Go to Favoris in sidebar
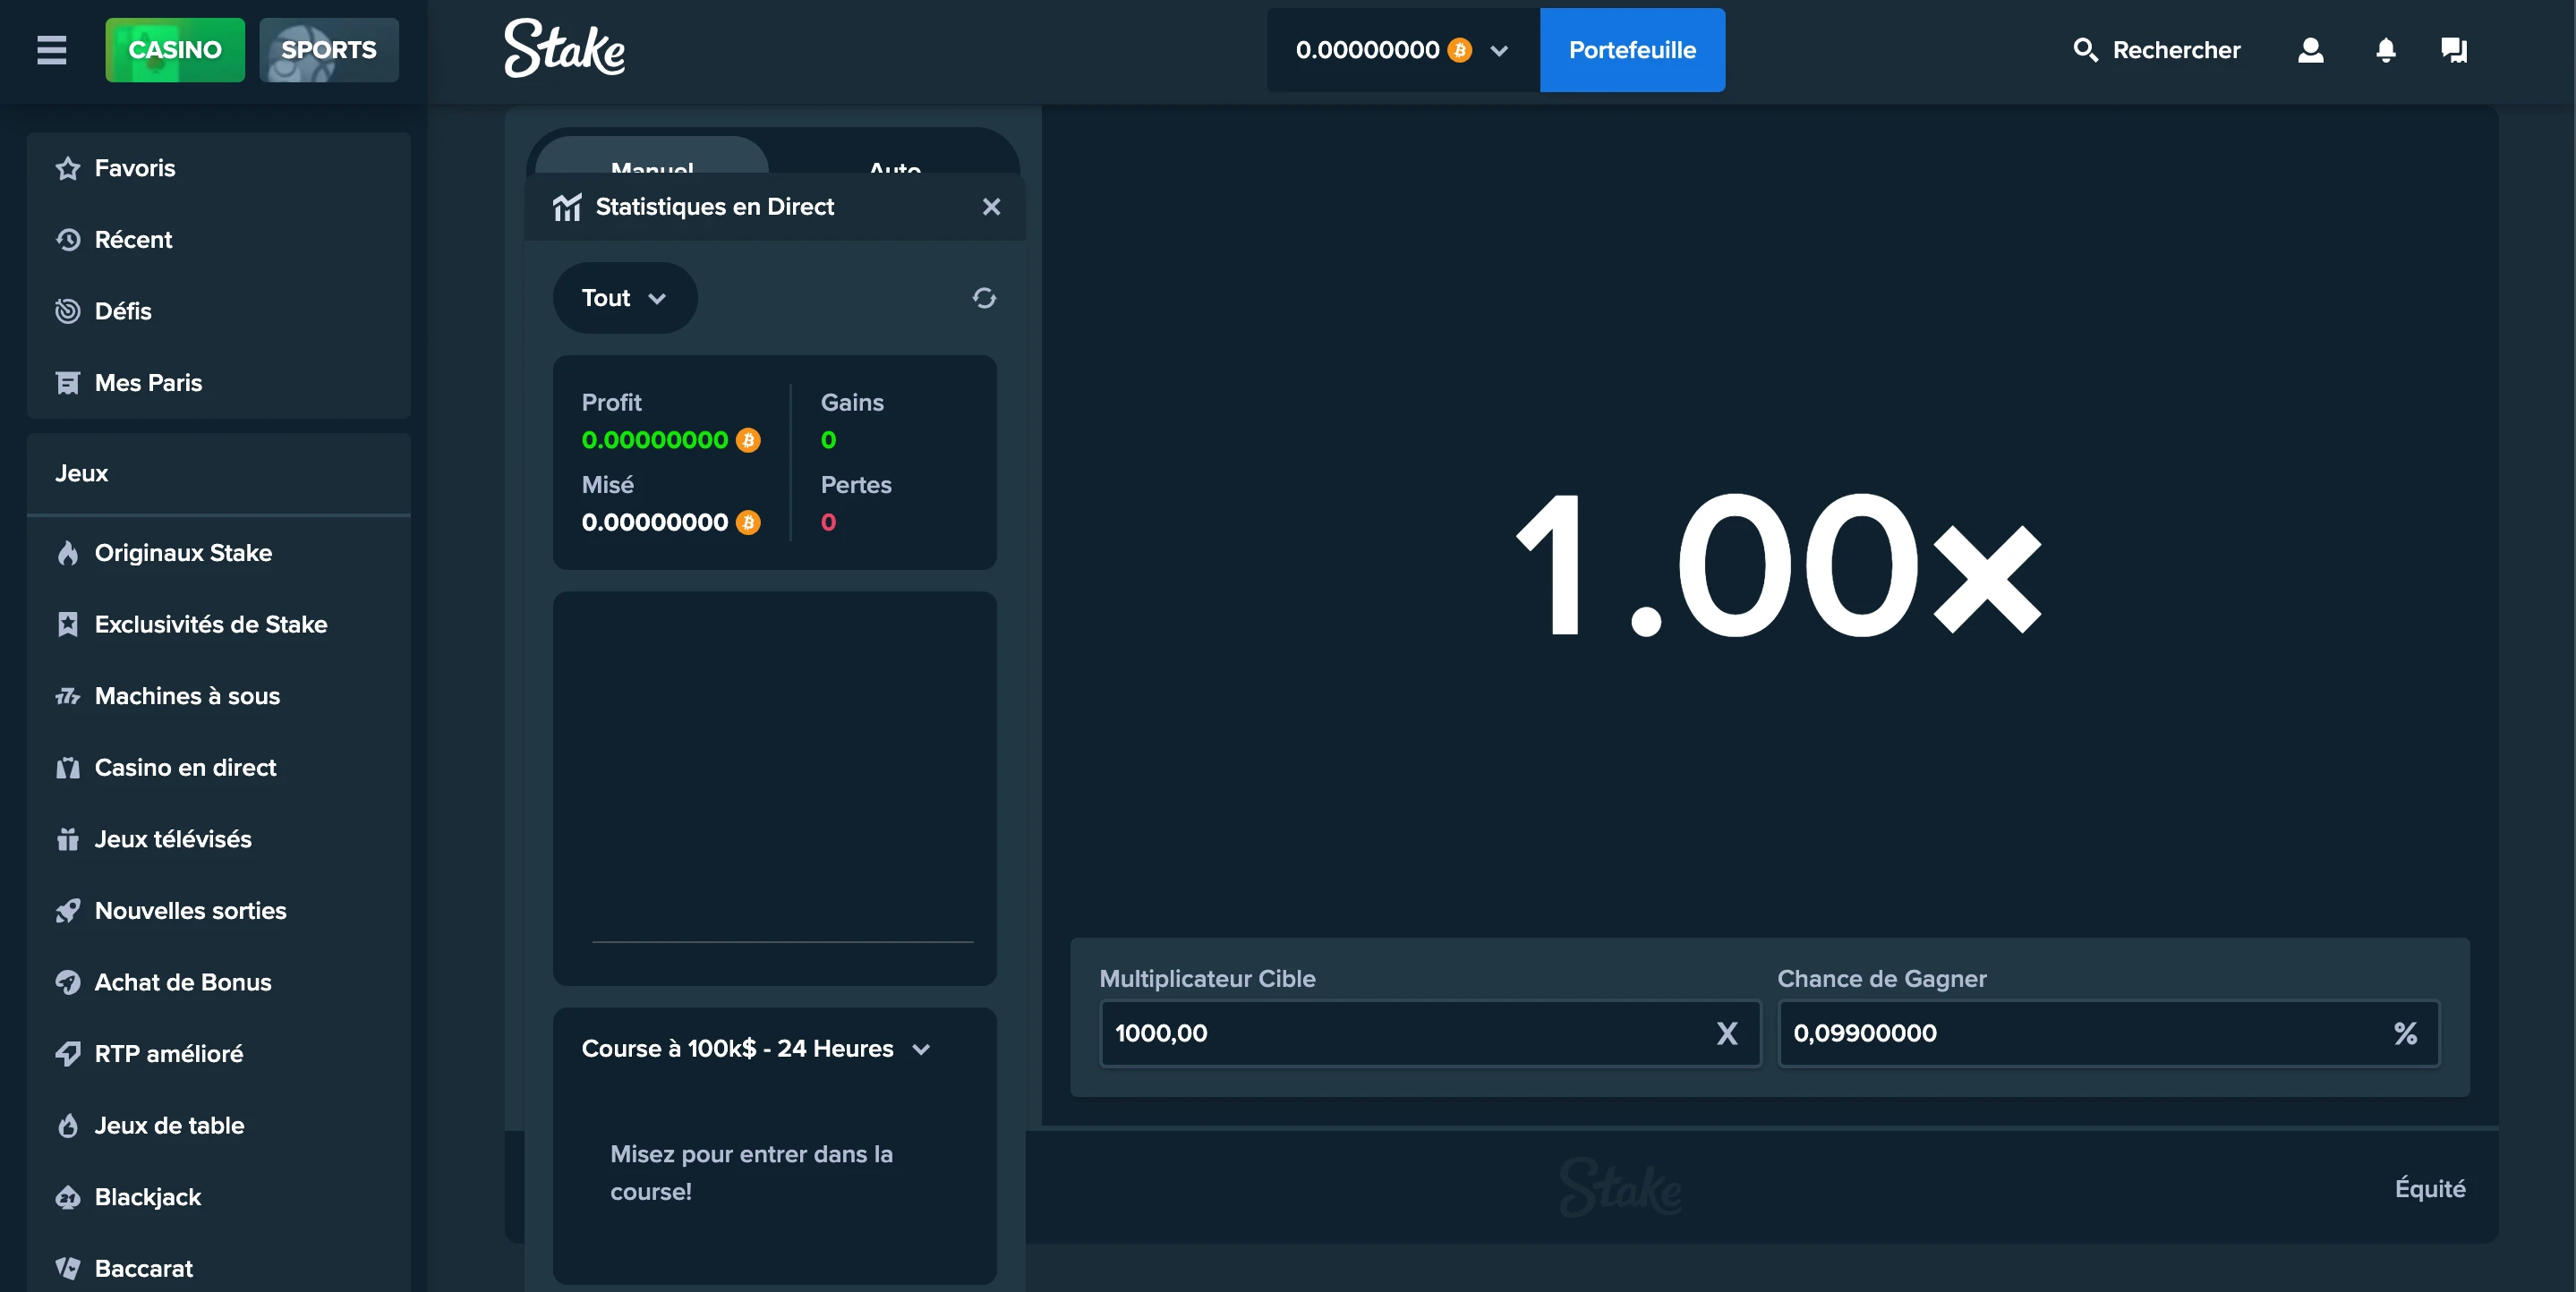 [x=219, y=168]
